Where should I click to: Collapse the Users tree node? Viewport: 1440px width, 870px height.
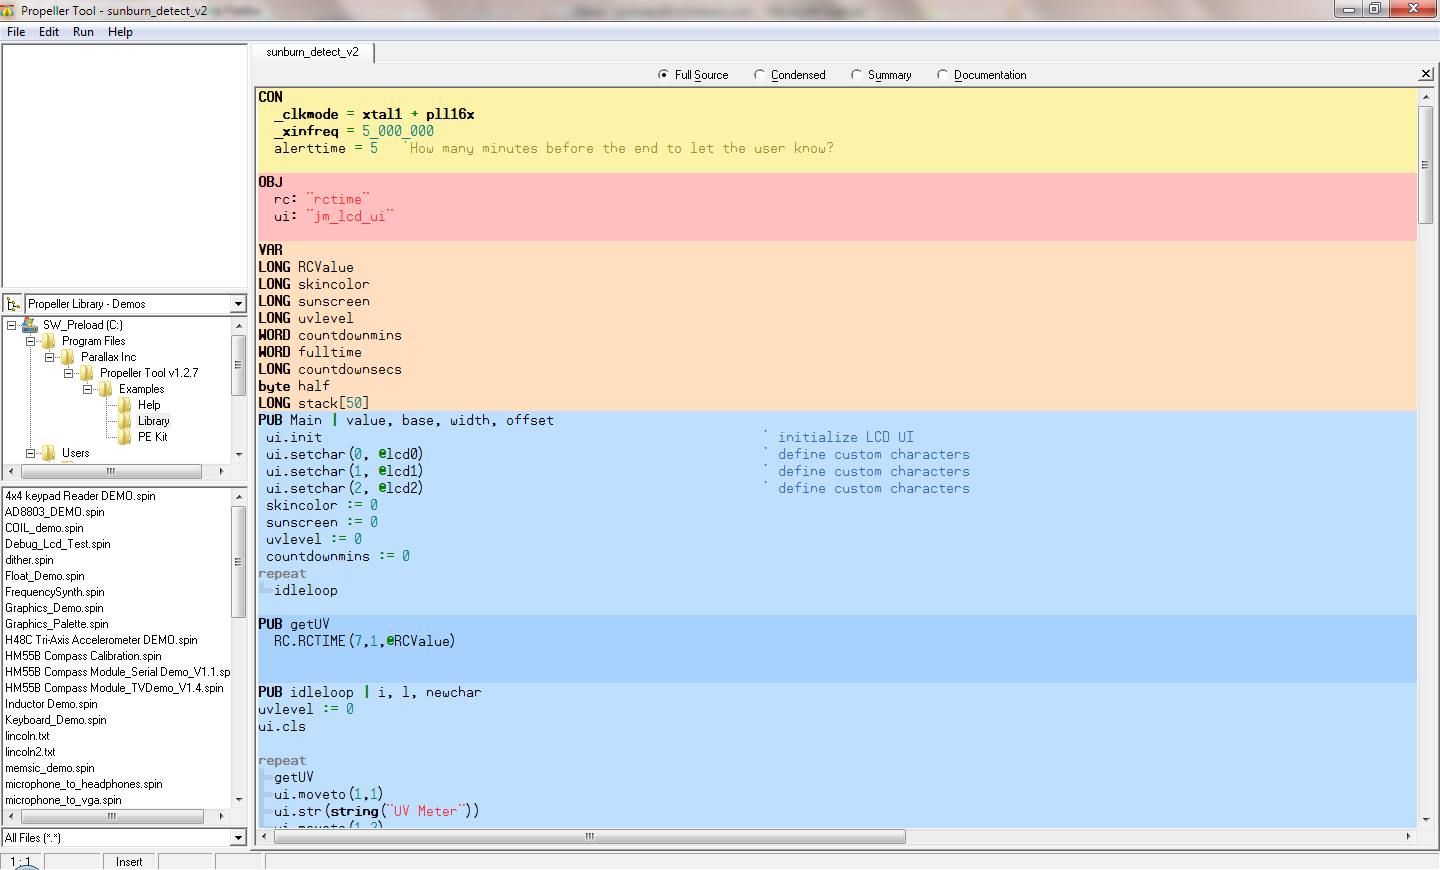click(x=30, y=453)
